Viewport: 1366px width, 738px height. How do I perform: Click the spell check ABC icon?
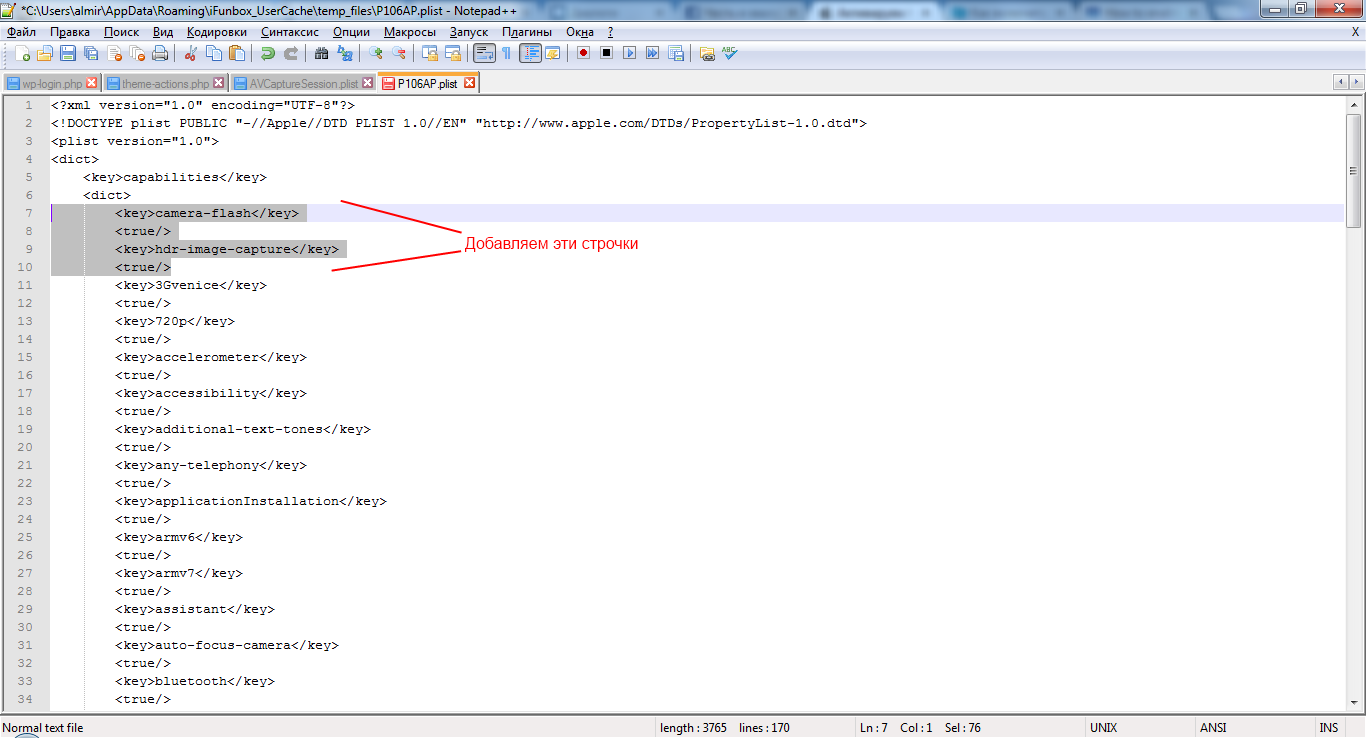[x=730, y=53]
